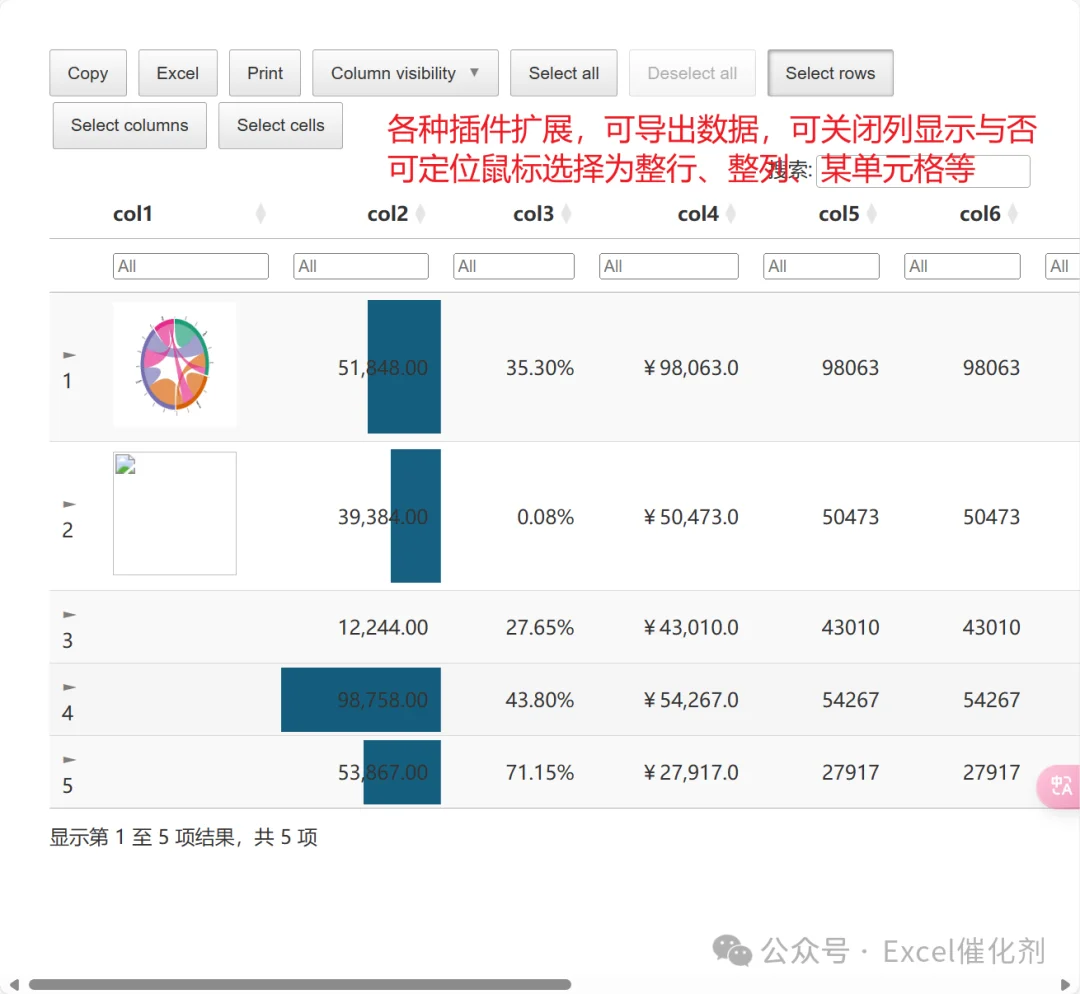1080x994 pixels.
Task: Click the 43010 cell in col5
Action: 851,628
